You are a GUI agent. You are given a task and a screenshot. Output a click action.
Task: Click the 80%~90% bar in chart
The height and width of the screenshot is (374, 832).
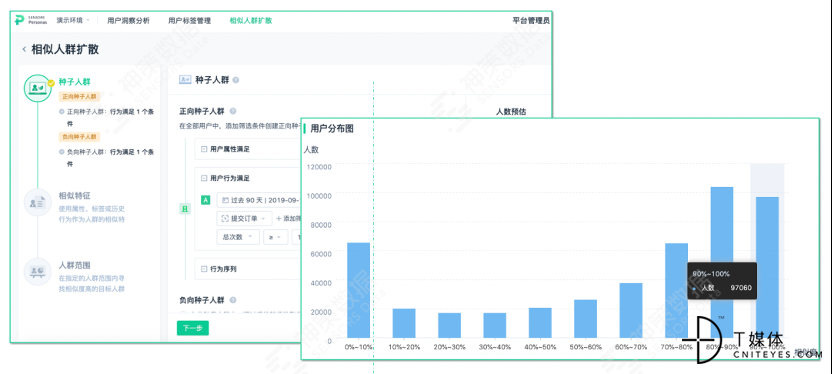click(722, 262)
